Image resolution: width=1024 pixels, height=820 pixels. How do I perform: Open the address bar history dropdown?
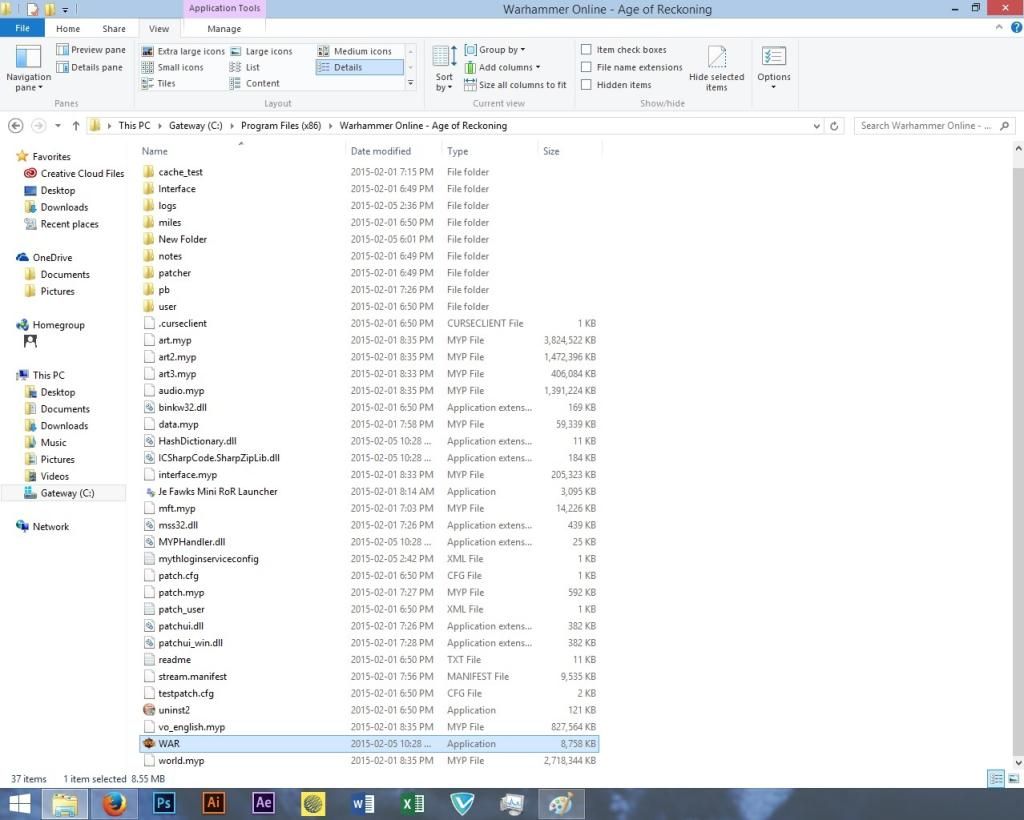(816, 126)
